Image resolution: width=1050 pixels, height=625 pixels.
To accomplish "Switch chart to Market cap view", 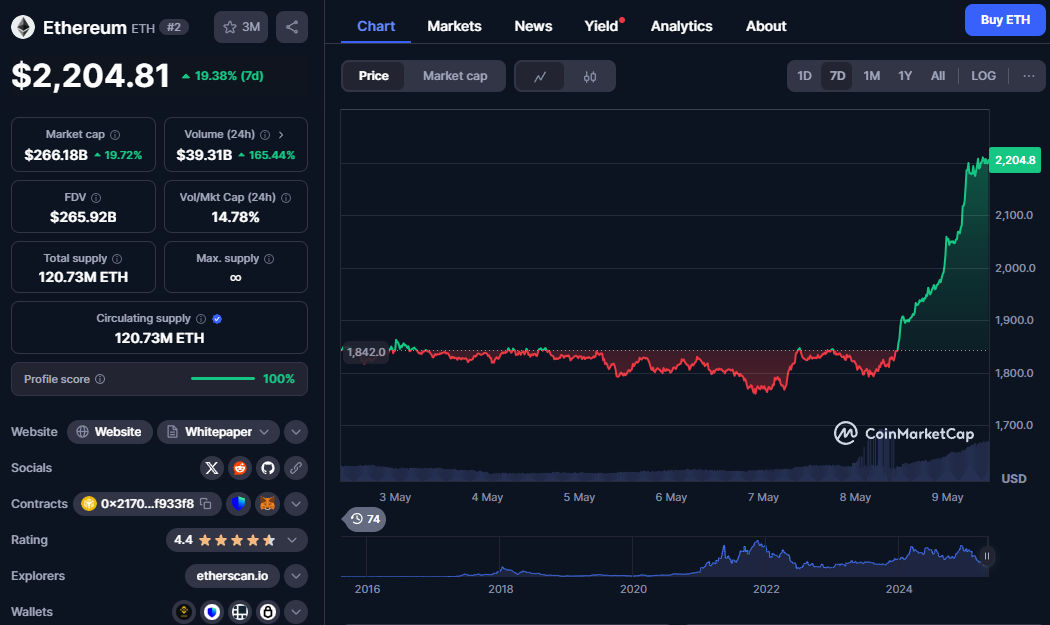I will coord(455,76).
